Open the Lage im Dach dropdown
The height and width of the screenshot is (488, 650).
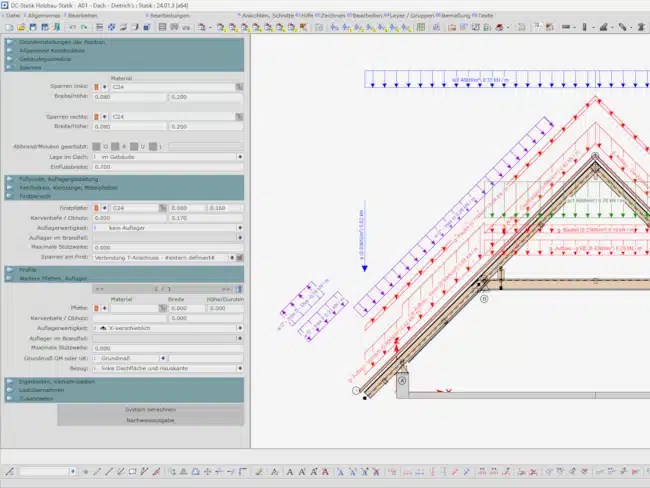pyautogui.click(x=240, y=157)
